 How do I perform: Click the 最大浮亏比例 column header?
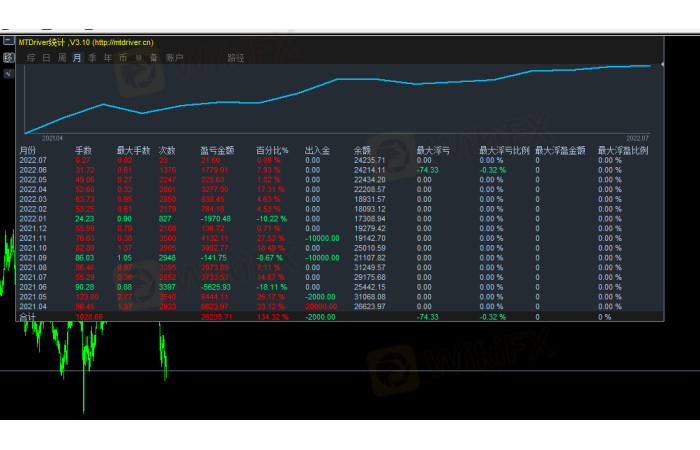click(x=504, y=150)
